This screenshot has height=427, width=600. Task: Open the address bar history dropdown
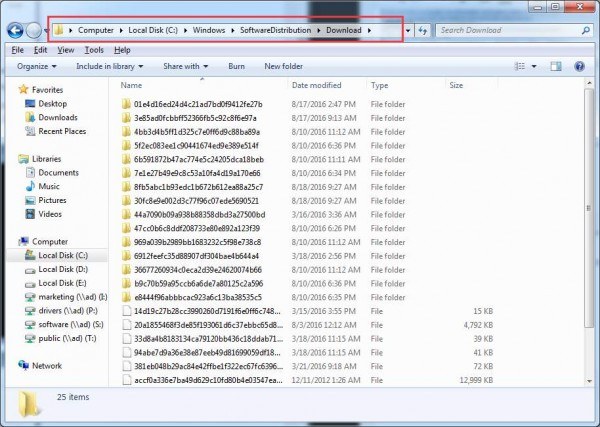[x=408, y=30]
